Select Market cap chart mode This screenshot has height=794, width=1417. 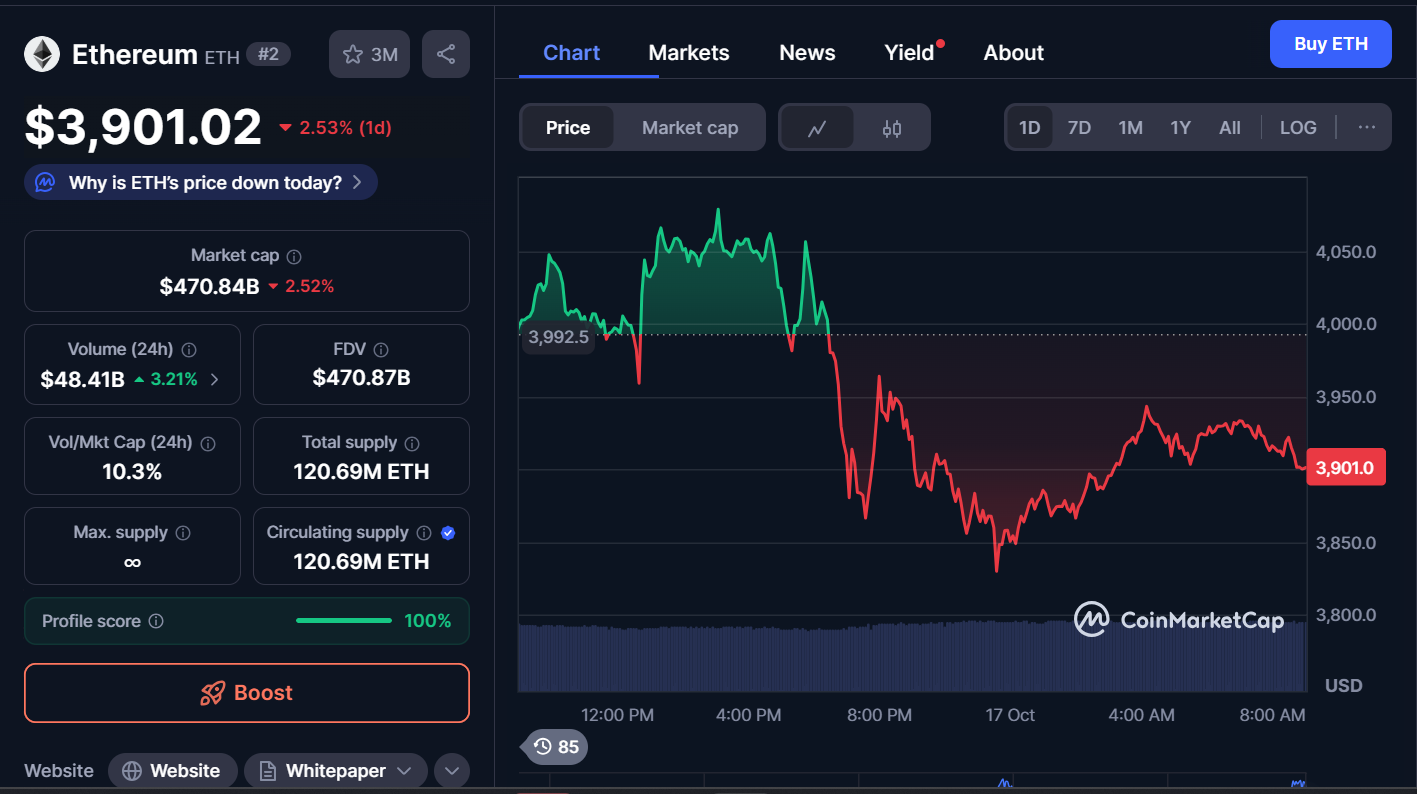point(690,128)
